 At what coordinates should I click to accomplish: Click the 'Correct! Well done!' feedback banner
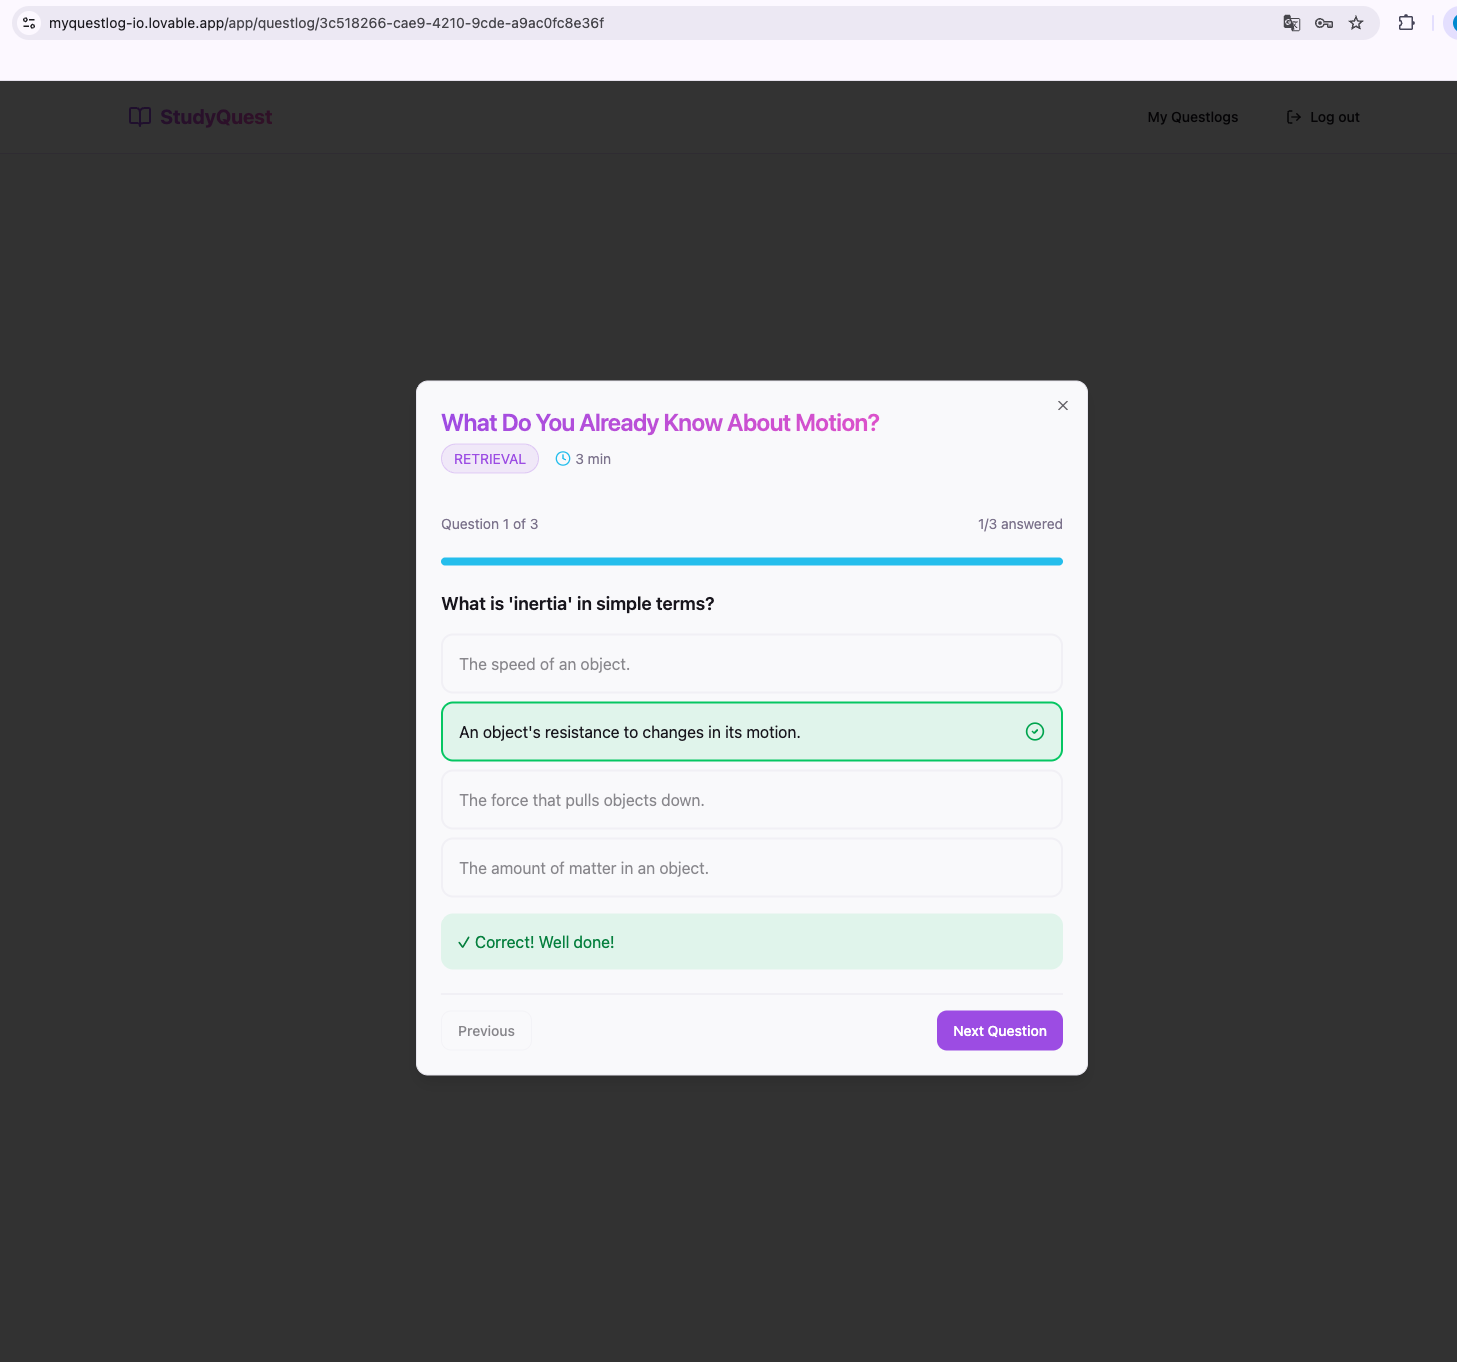(x=752, y=942)
